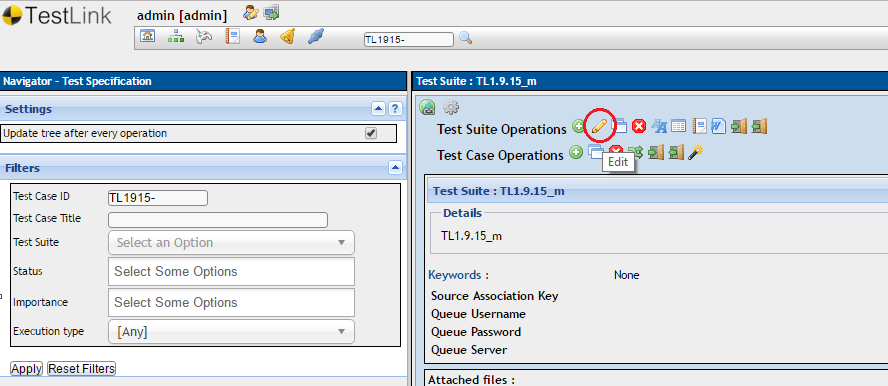888x386 pixels.
Task: Collapse the Settings panel with arrow button
Action: click(378, 109)
